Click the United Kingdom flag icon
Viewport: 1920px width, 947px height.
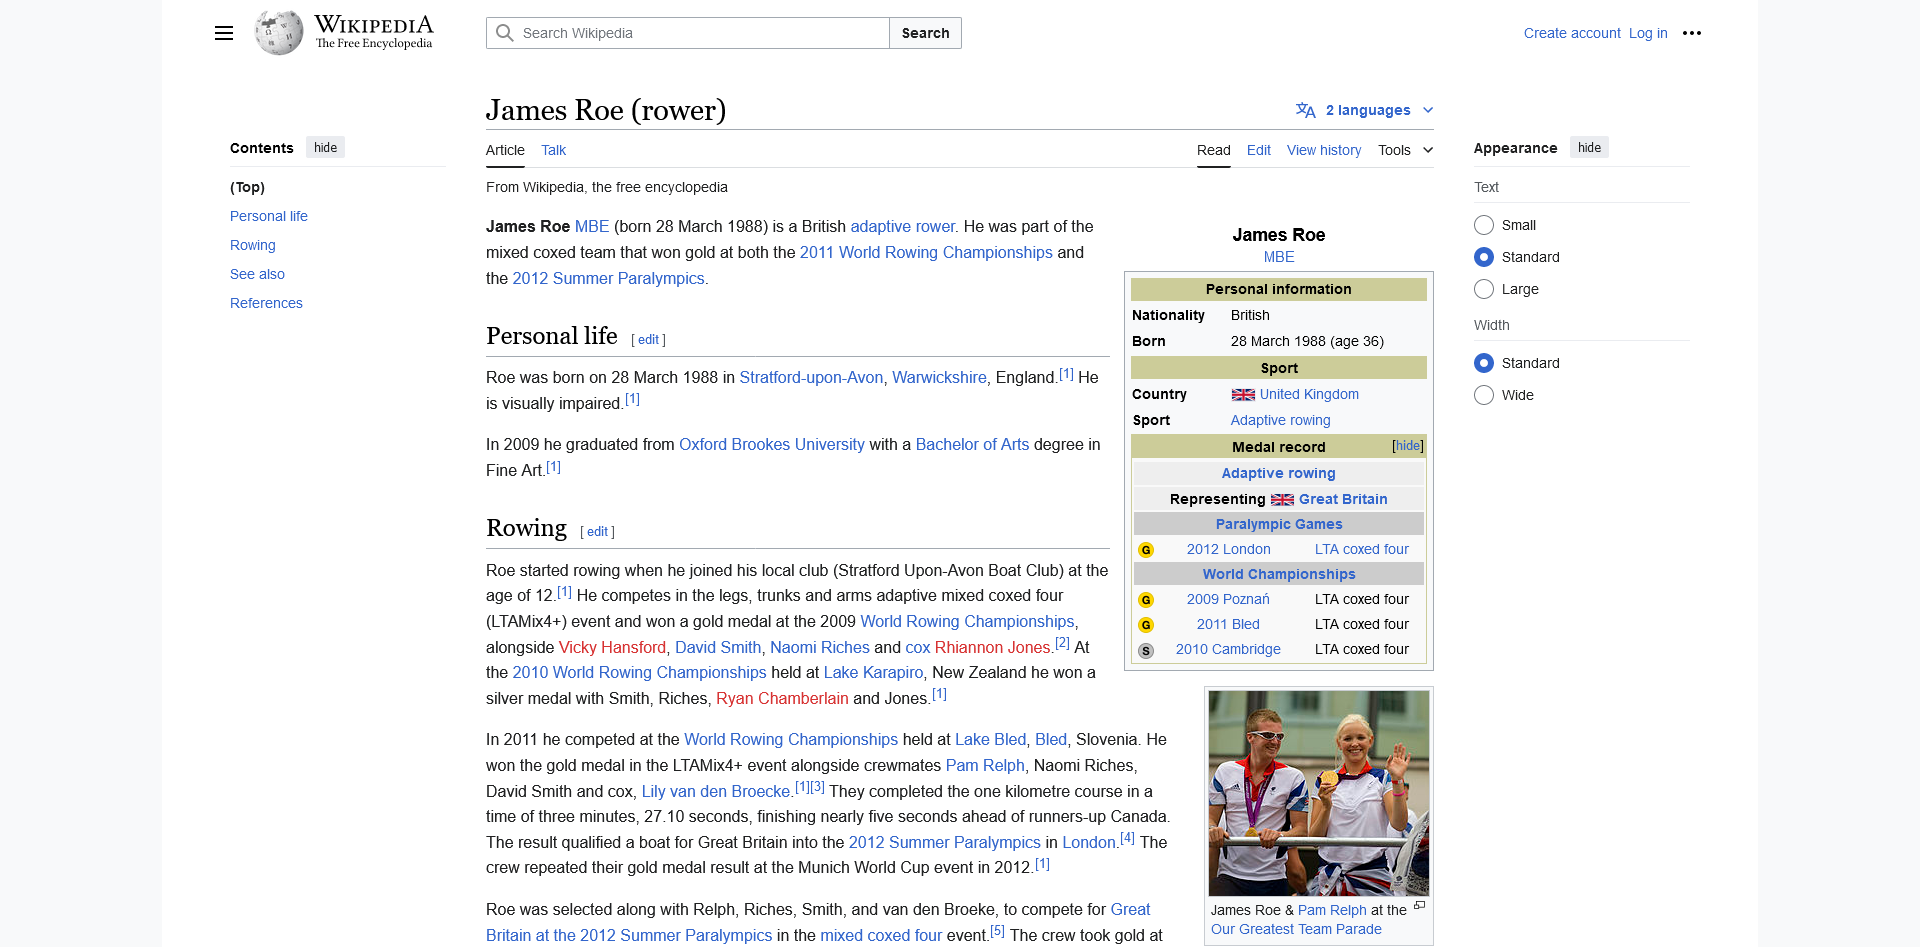tap(1243, 395)
